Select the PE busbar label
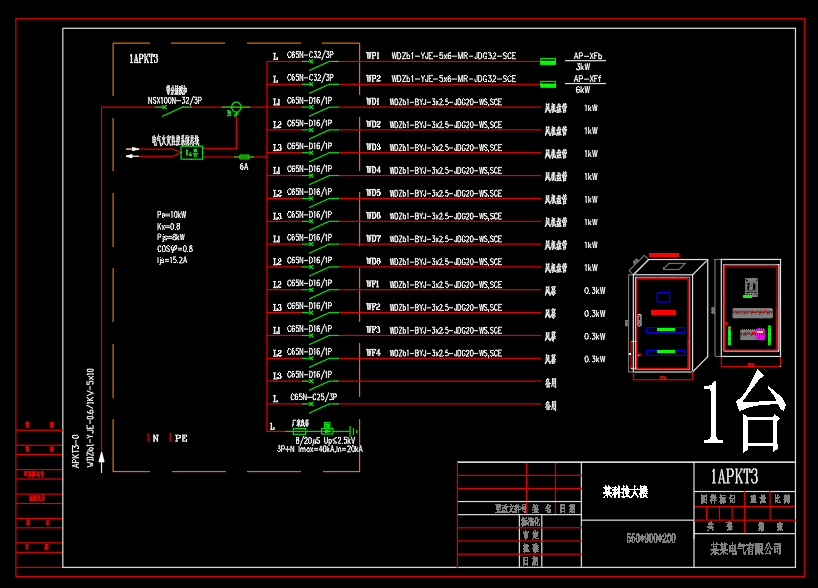The height and width of the screenshot is (588, 818). (x=181, y=438)
